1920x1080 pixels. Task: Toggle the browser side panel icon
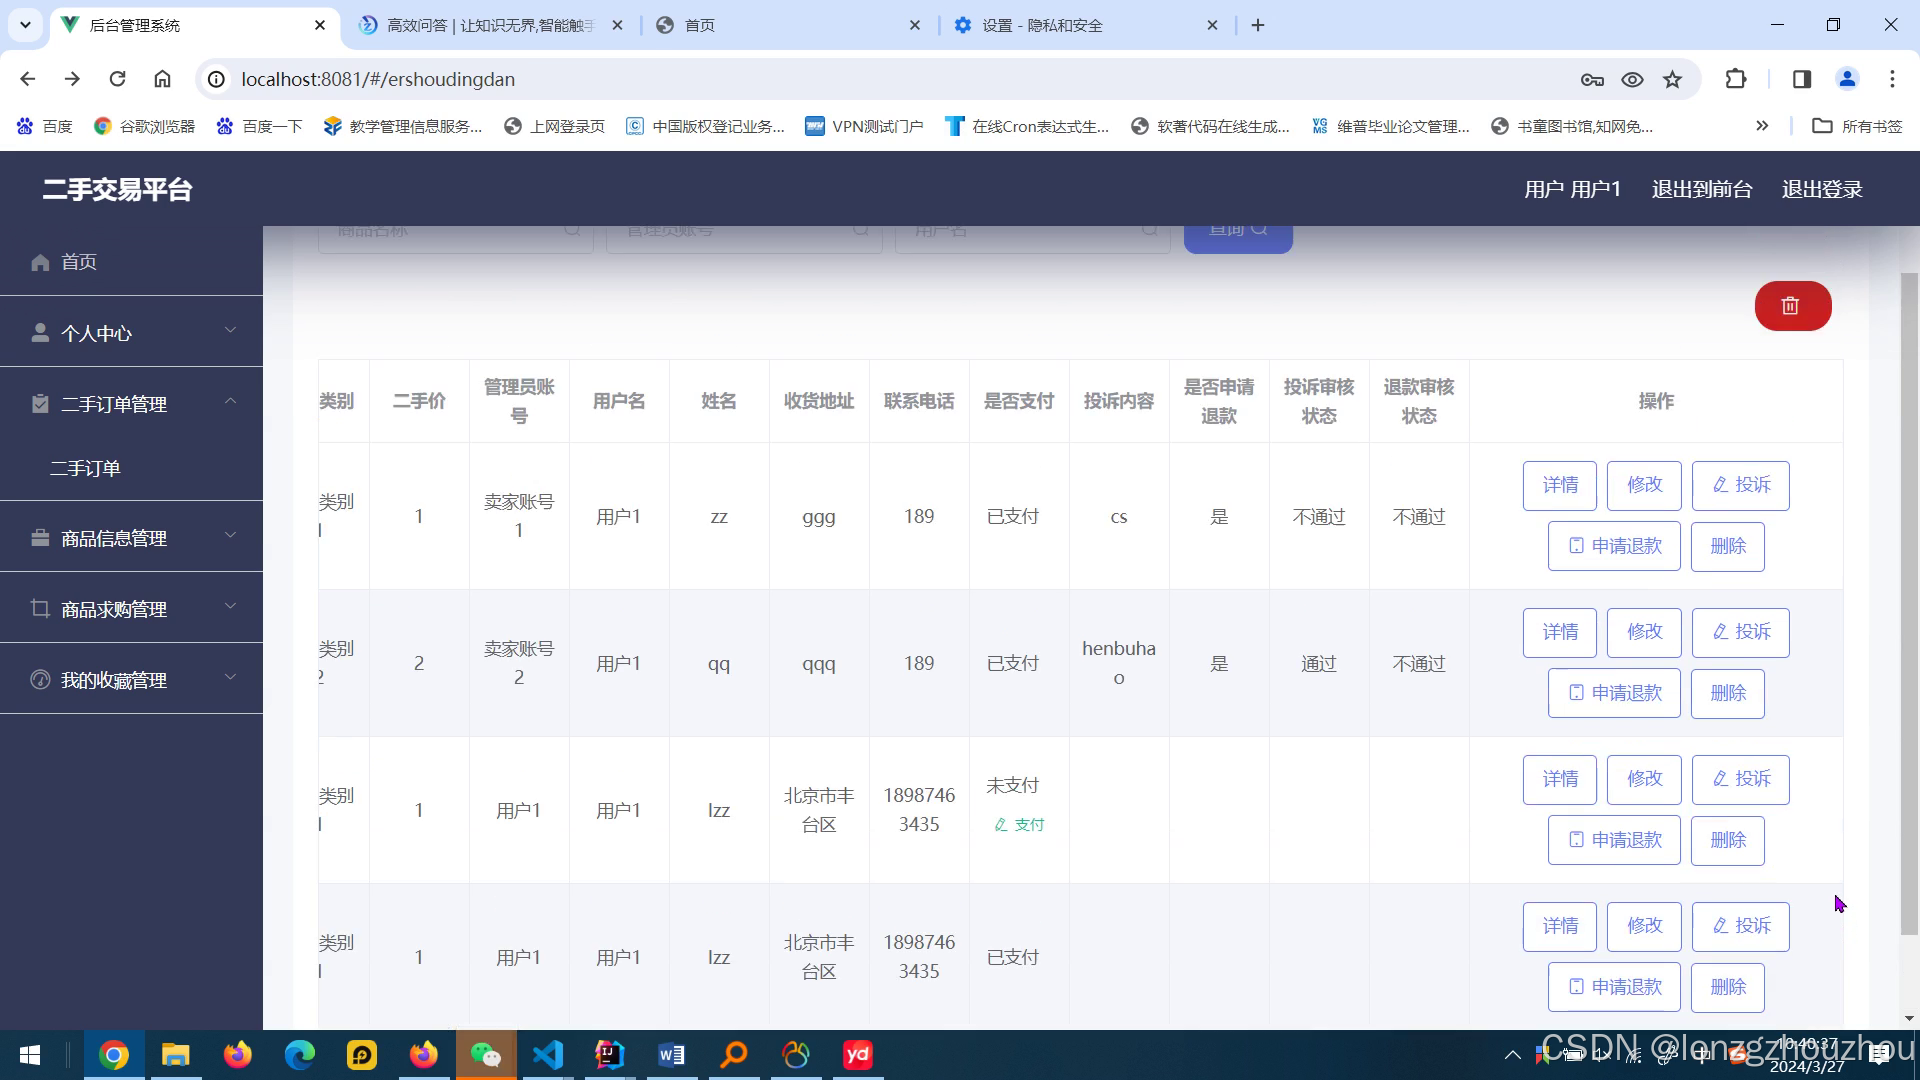[x=1801, y=79]
